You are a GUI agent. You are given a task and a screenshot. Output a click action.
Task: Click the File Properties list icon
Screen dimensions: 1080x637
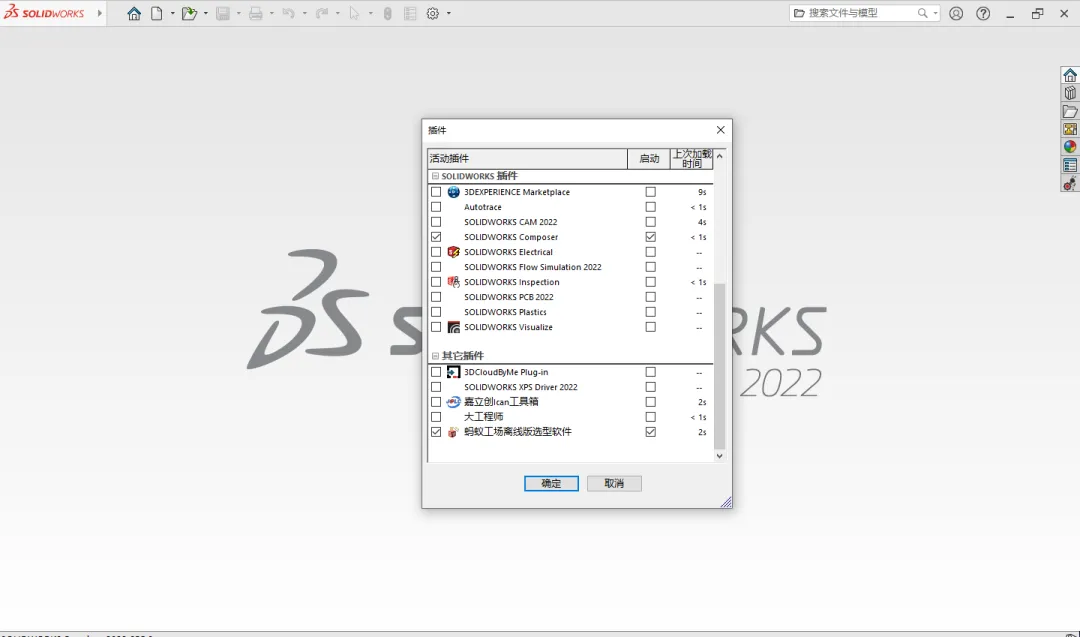[x=410, y=13]
